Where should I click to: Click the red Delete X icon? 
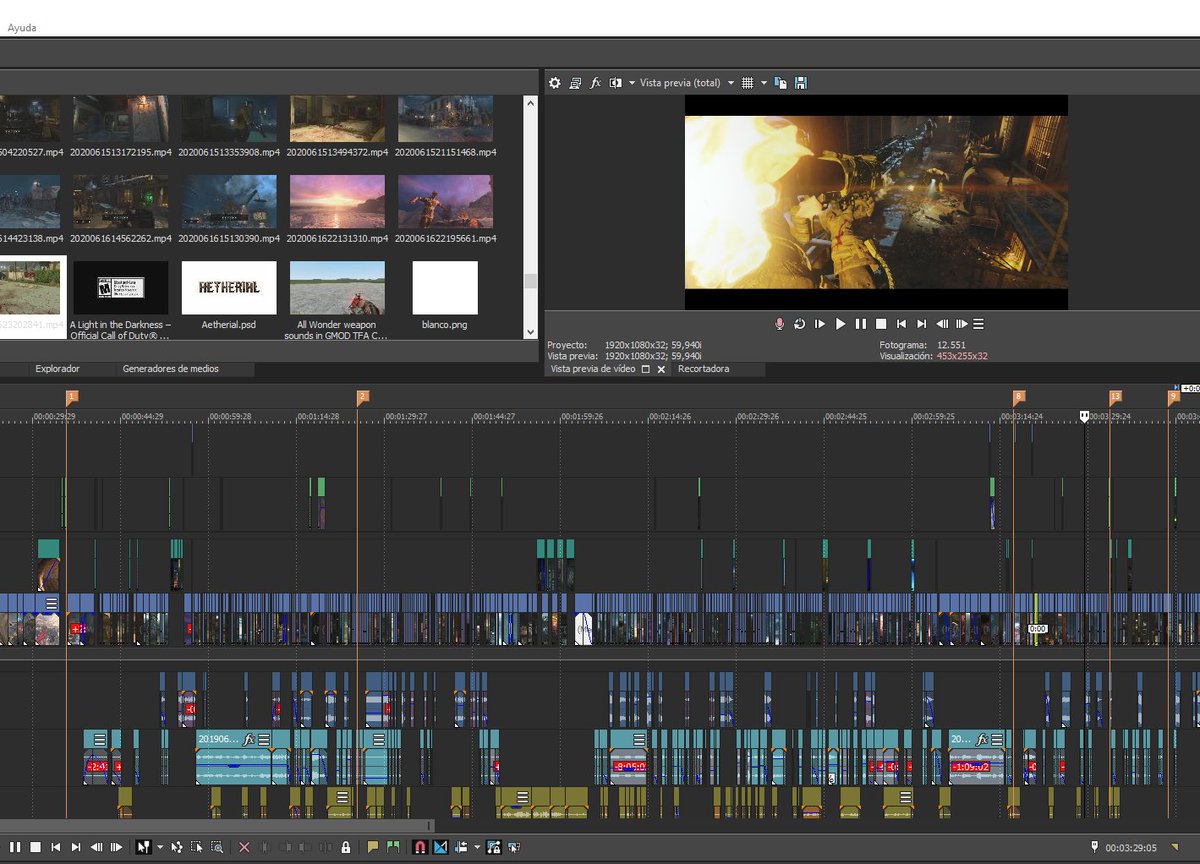[244, 847]
